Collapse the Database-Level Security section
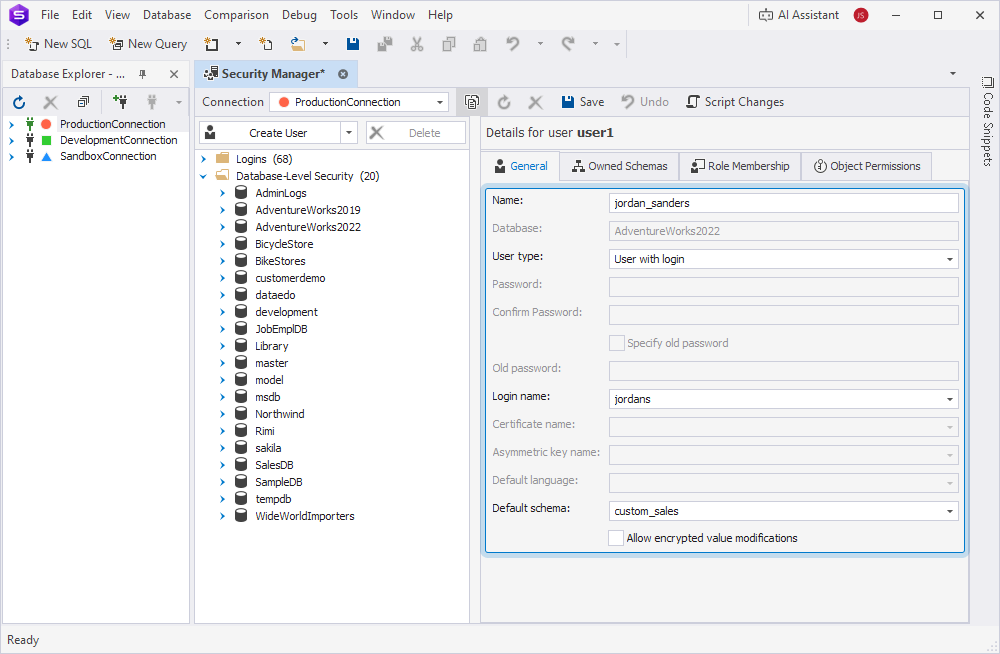This screenshot has width=1000, height=654. pos(202,175)
